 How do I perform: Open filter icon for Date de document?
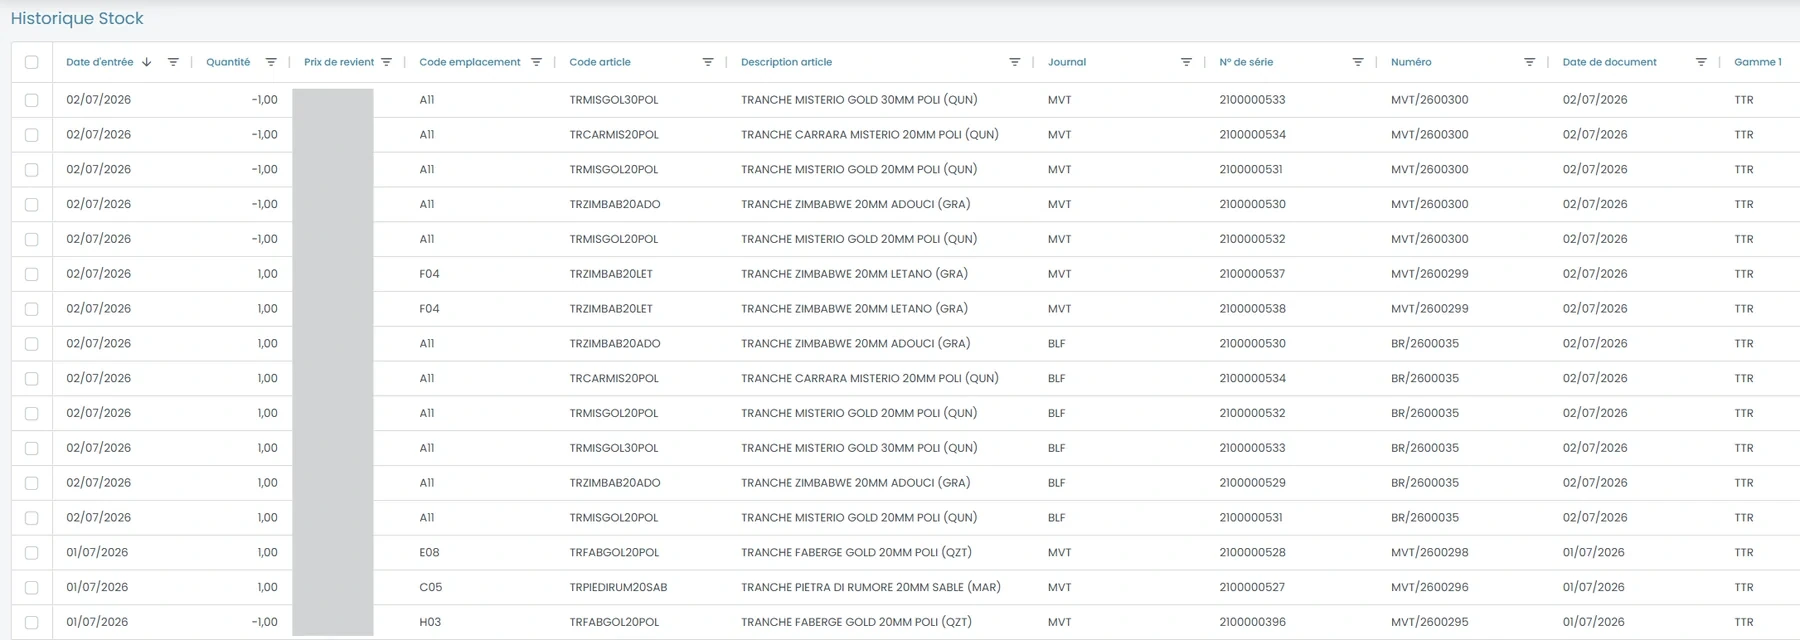tap(1701, 62)
